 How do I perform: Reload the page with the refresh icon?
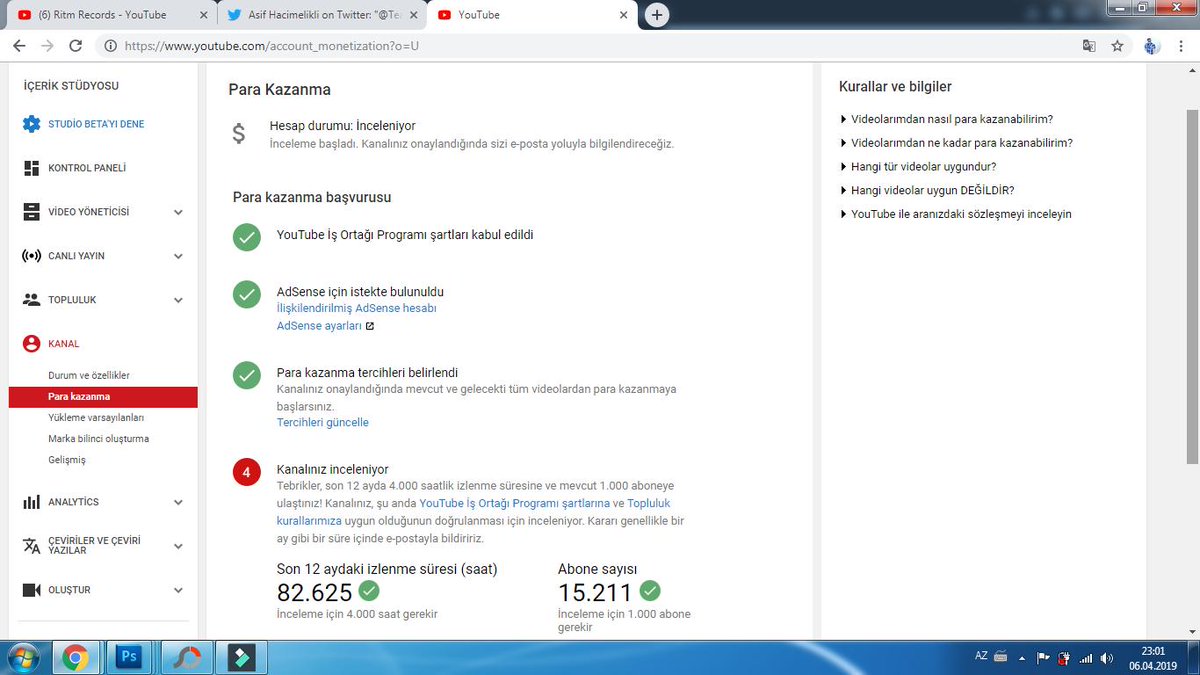[76, 46]
